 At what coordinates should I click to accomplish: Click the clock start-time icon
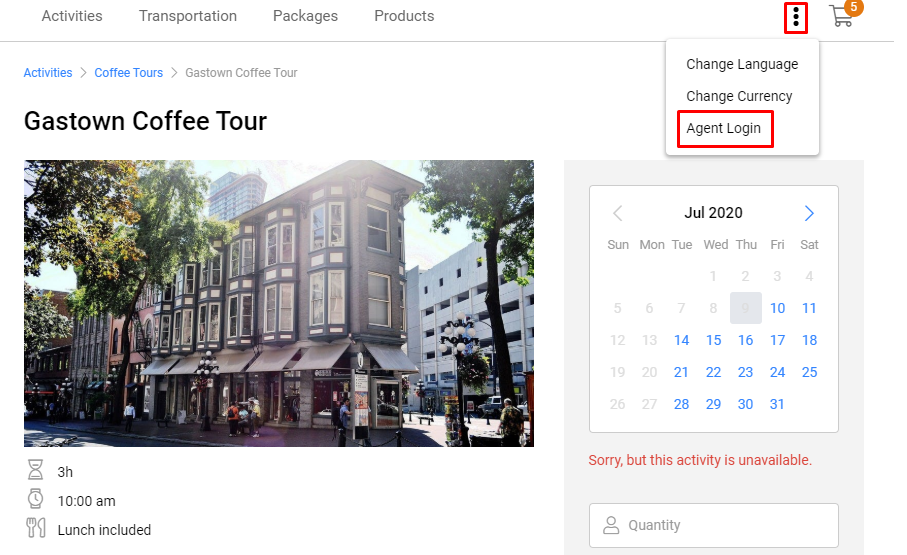coord(35,498)
